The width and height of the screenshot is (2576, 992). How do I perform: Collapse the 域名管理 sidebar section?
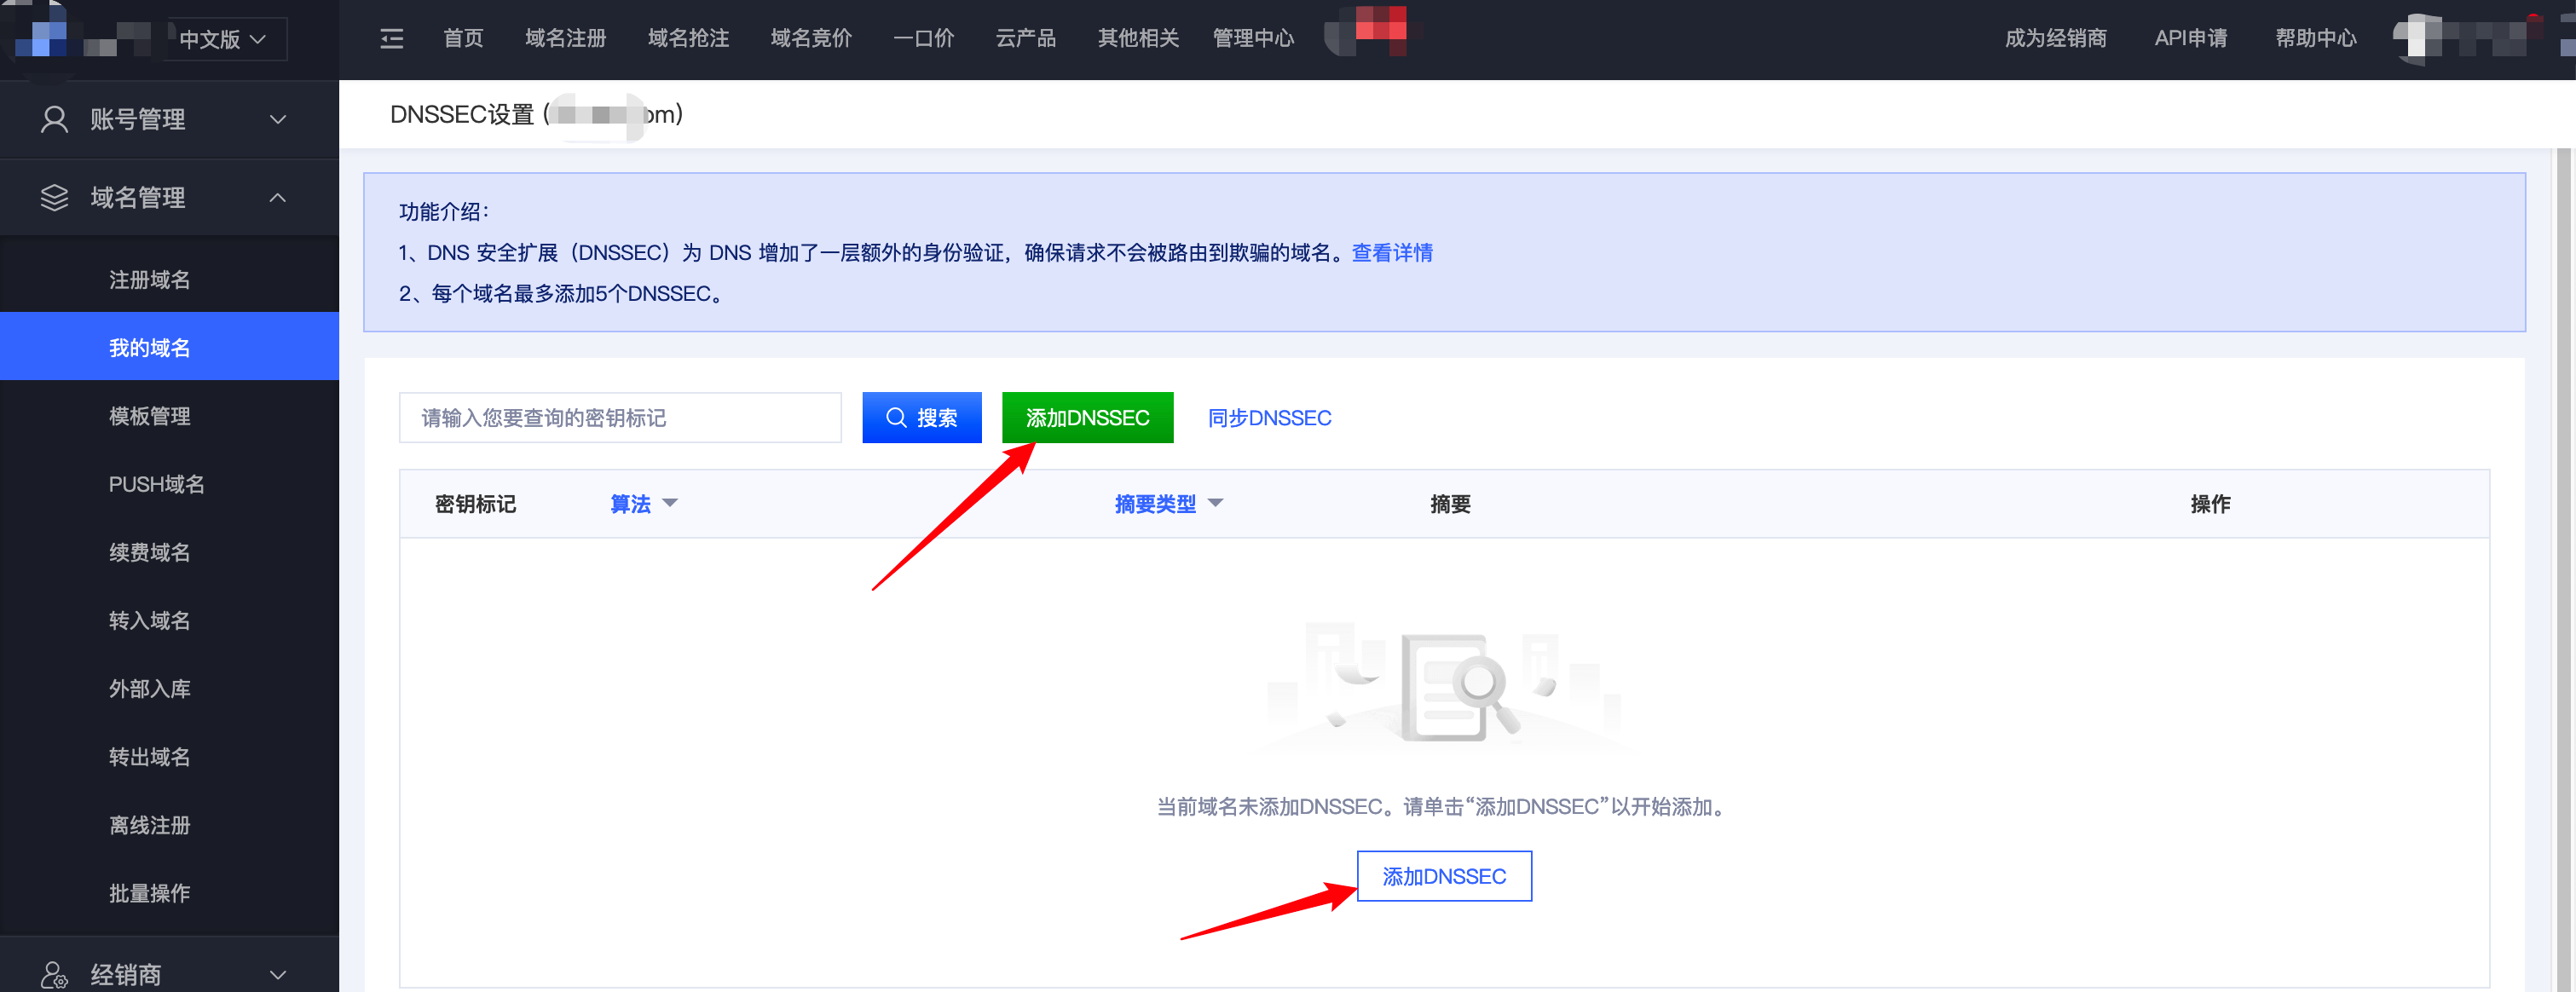[169, 198]
